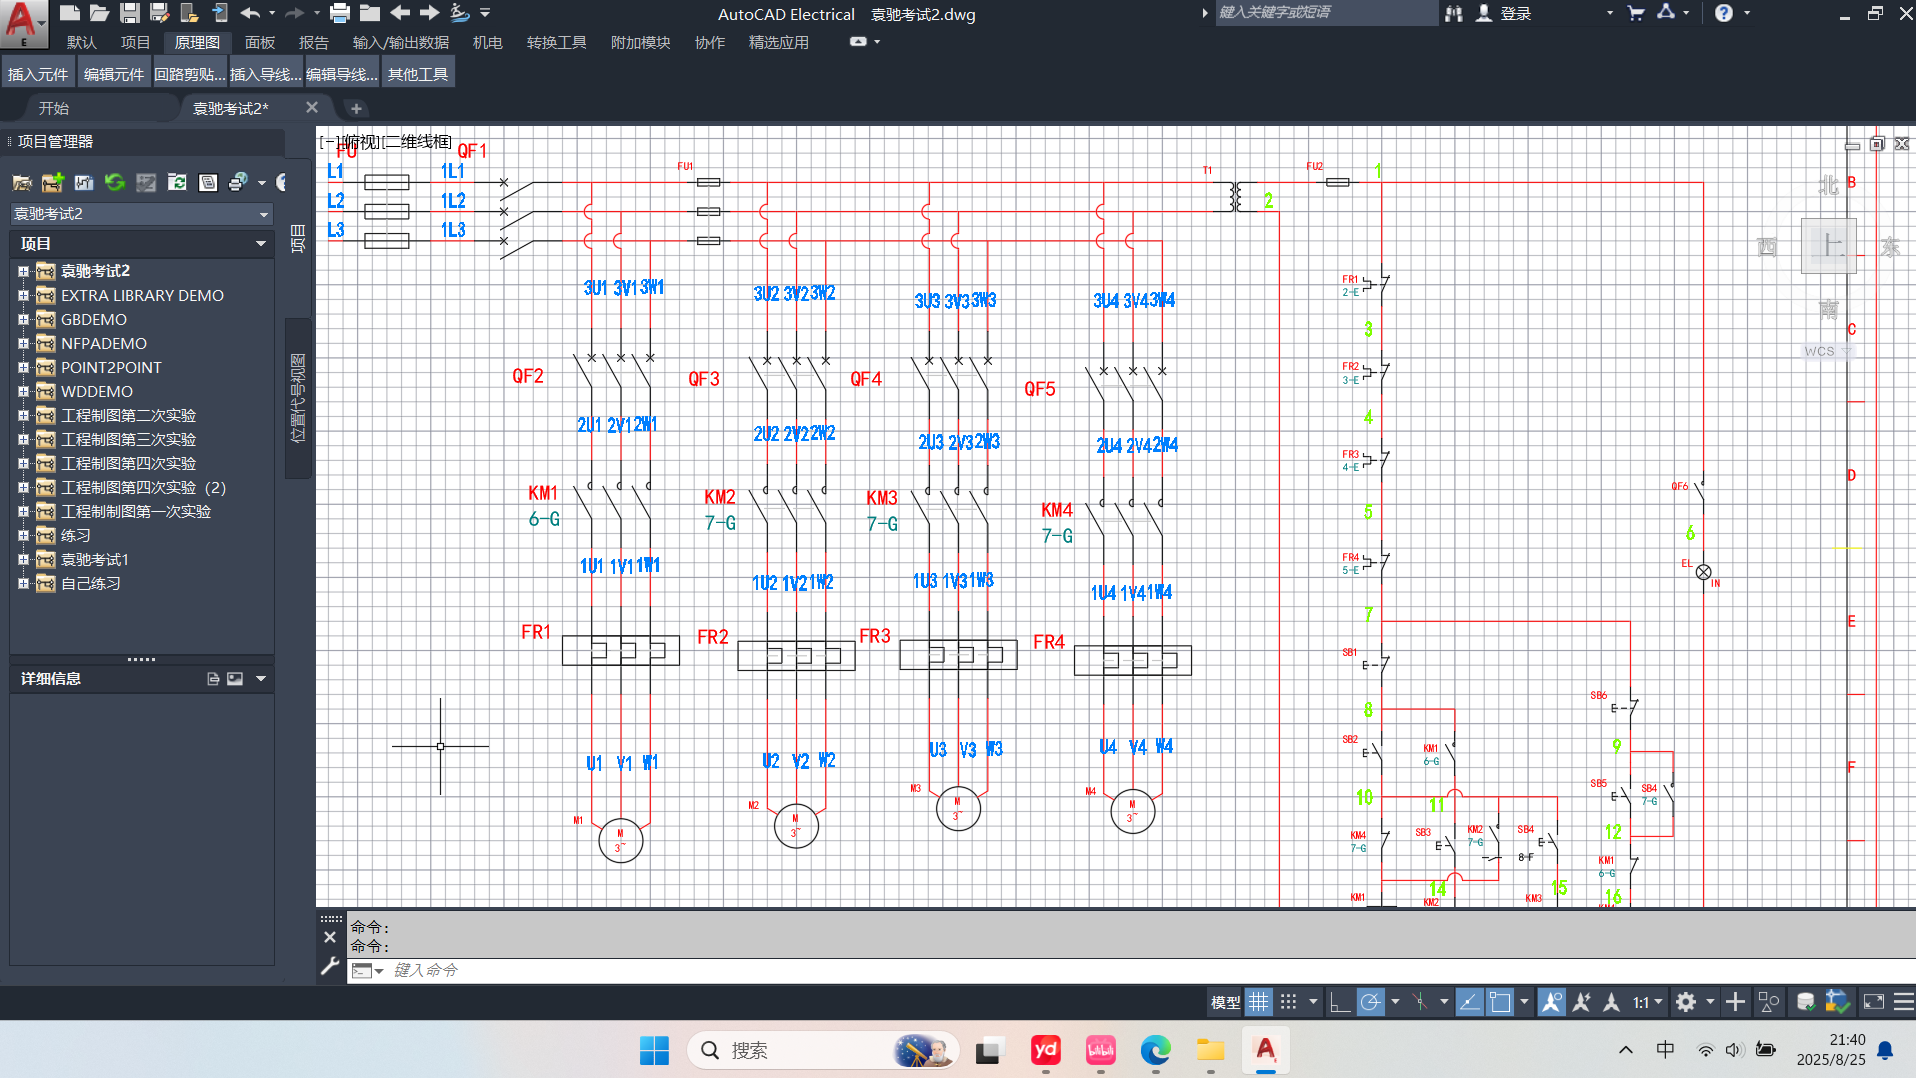Image resolution: width=1916 pixels, height=1078 pixels.
Task: Expand the WDDEMO project node
Action: pos(23,391)
